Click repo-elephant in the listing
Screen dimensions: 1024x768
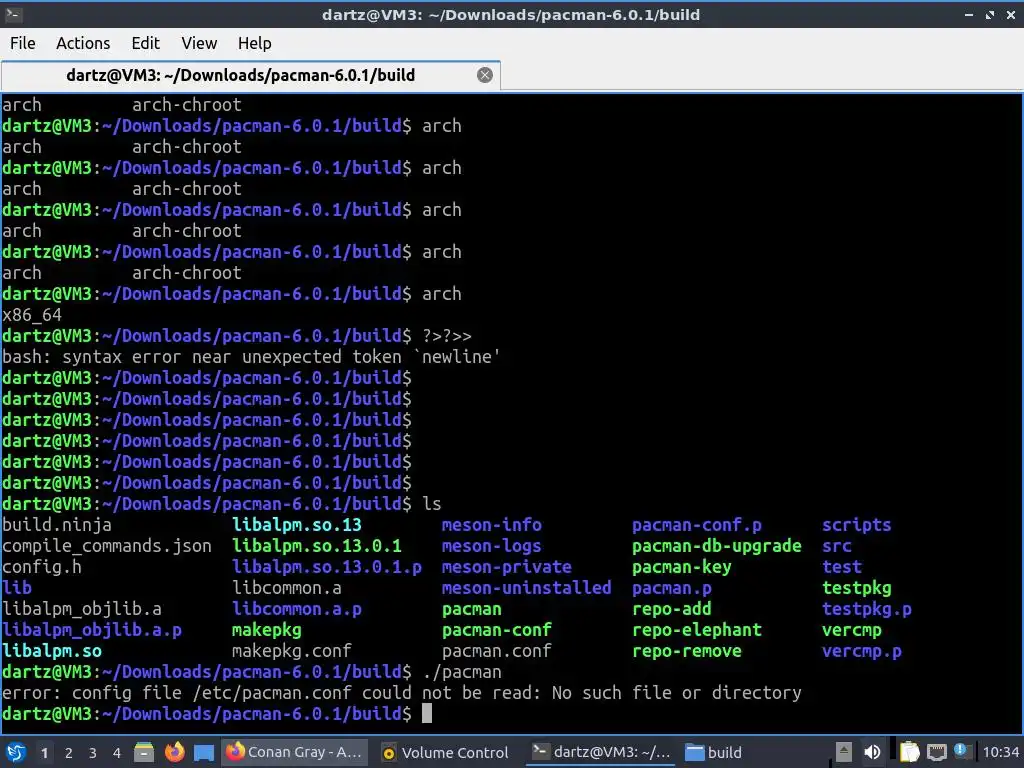697,630
